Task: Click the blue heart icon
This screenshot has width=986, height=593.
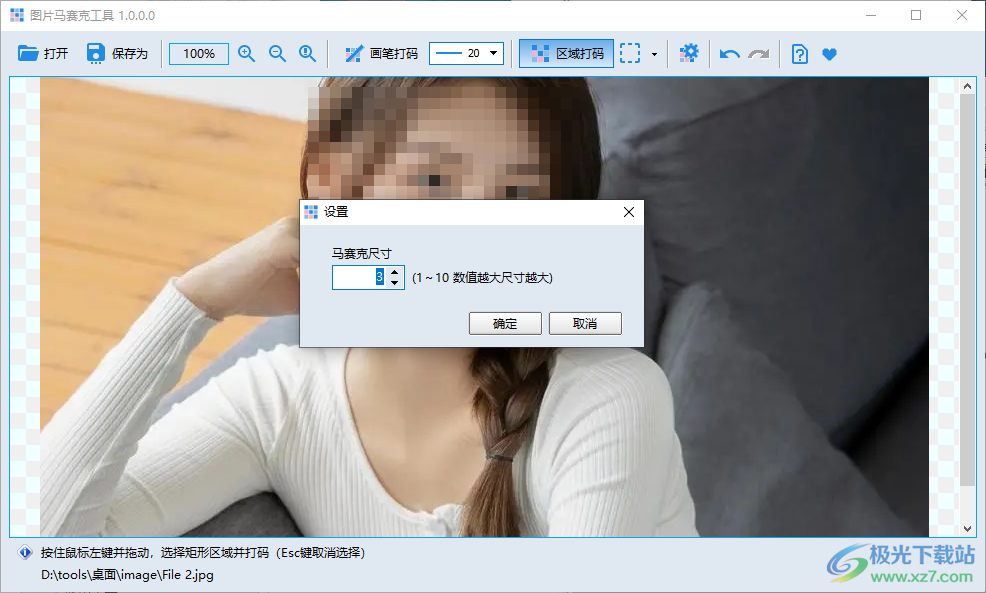Action: [829, 54]
